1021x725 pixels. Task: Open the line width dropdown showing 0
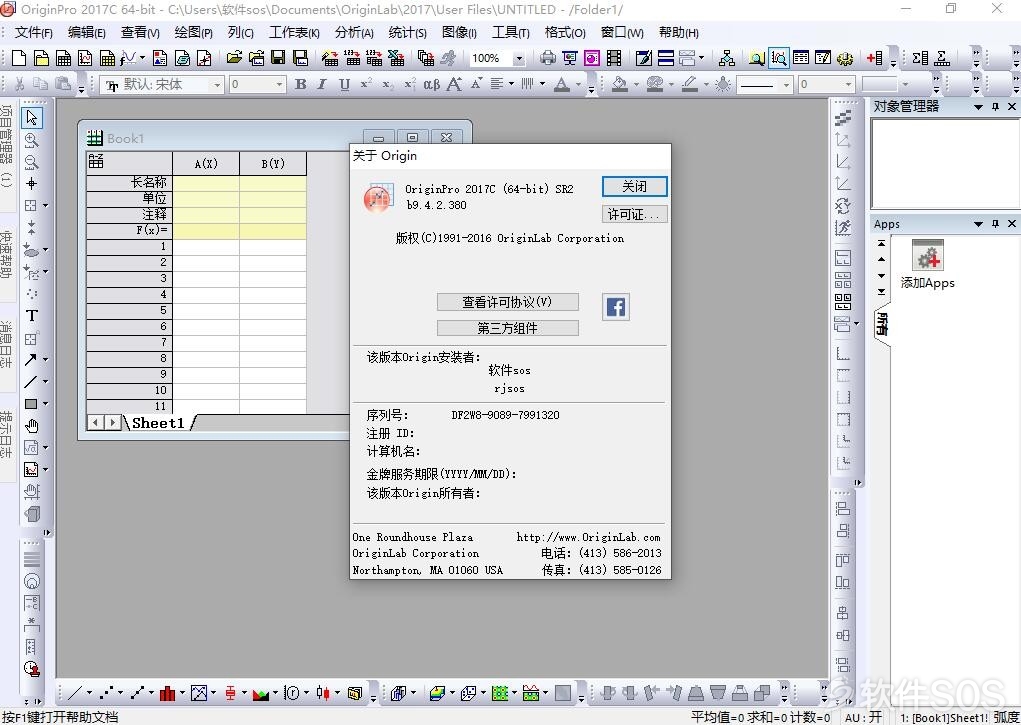point(848,85)
